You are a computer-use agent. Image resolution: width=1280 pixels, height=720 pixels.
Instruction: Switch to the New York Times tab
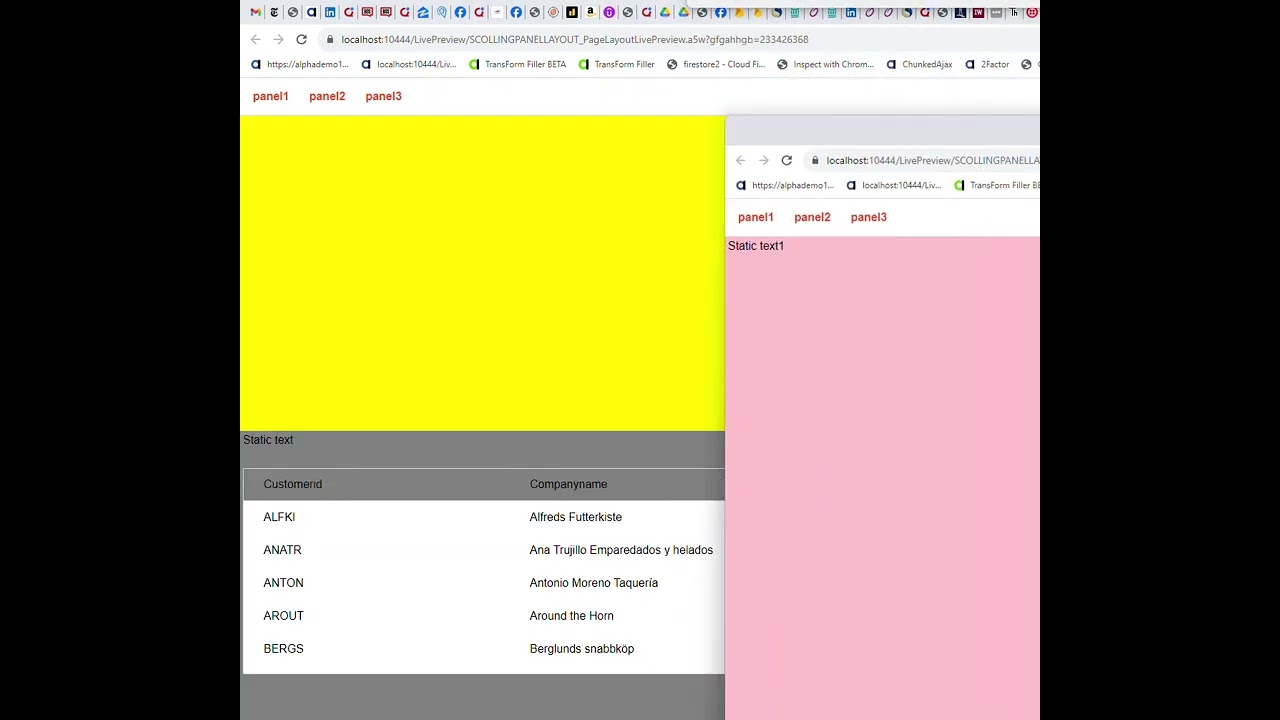[274, 12]
